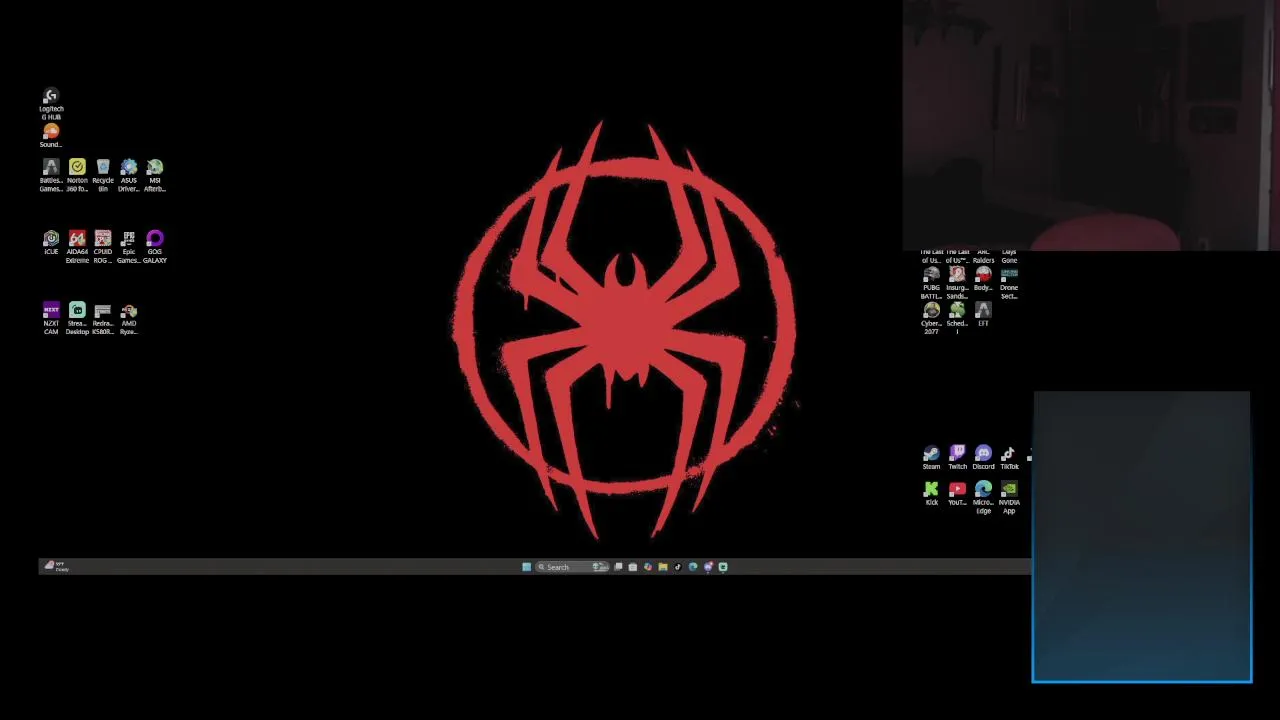Open the PUBG BATTLEGROUNDS shortcut

pos(932,283)
